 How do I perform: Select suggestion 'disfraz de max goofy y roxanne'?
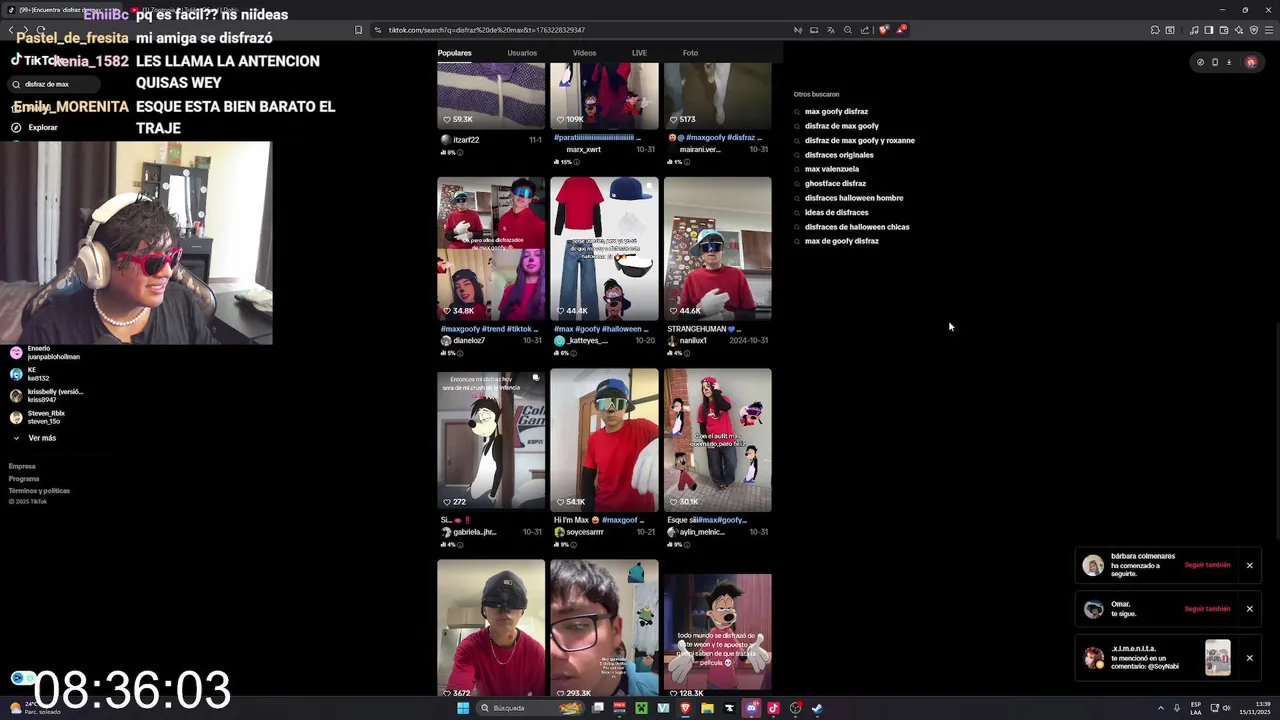pos(859,141)
